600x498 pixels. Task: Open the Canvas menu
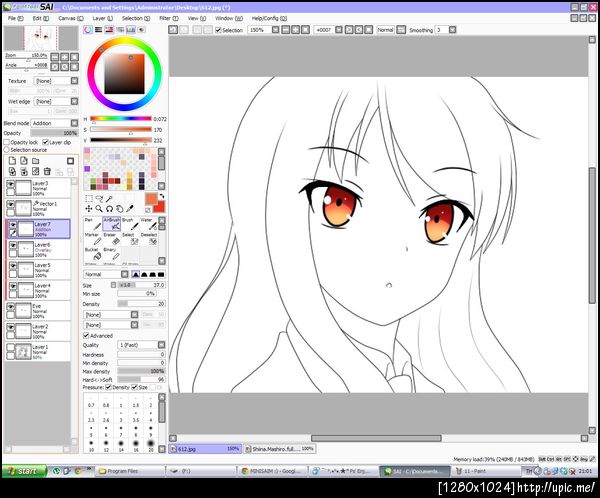click(x=70, y=18)
